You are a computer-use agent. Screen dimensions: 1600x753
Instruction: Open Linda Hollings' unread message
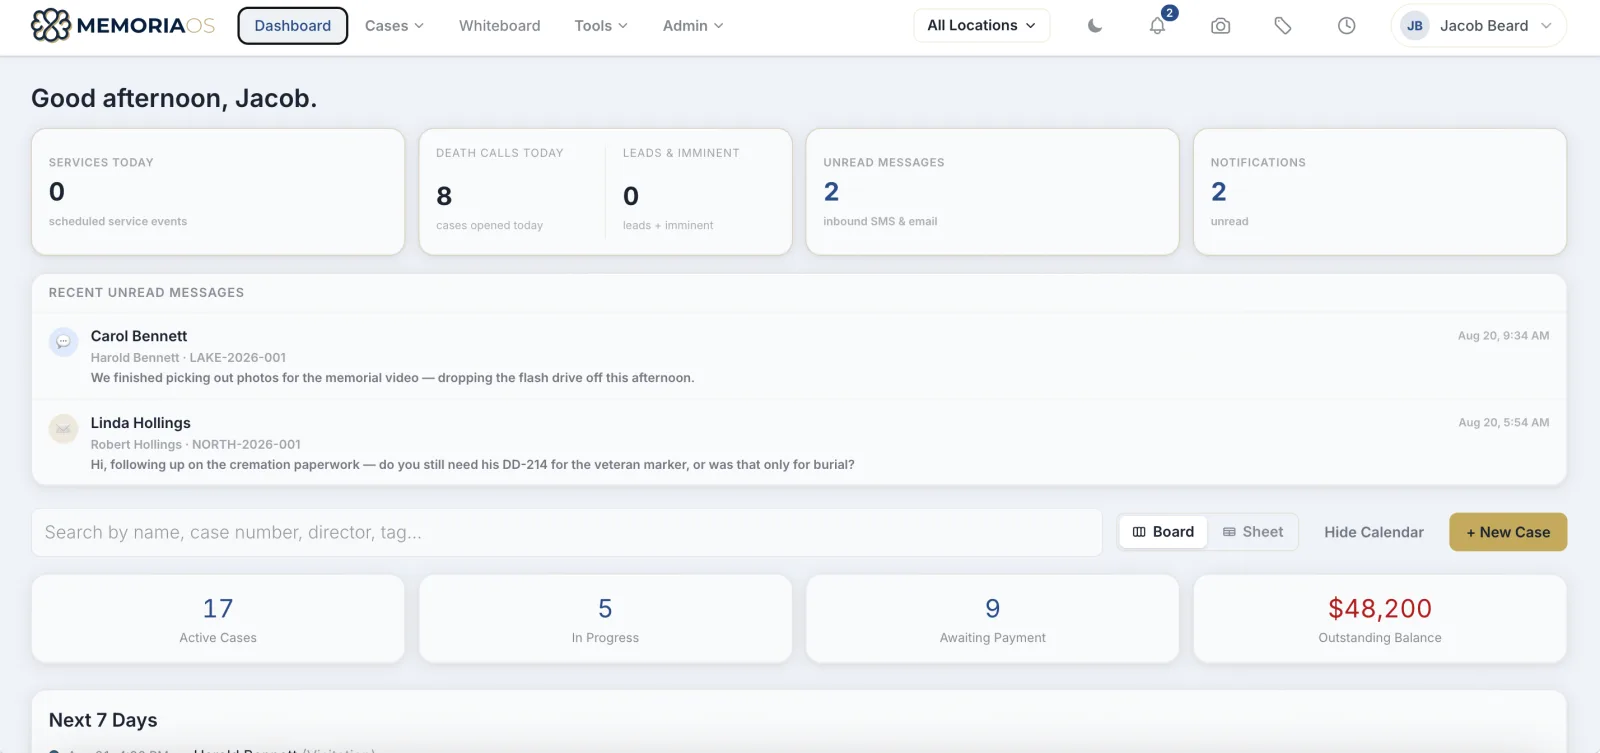pos(799,443)
